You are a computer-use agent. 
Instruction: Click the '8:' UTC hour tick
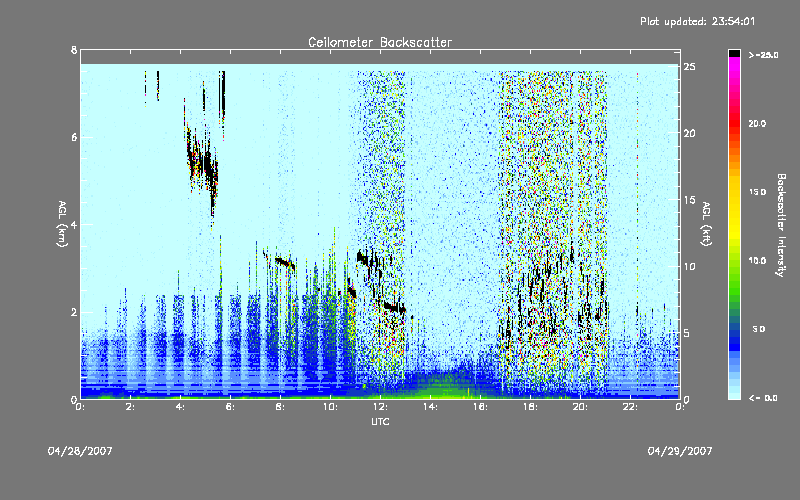[280, 407]
